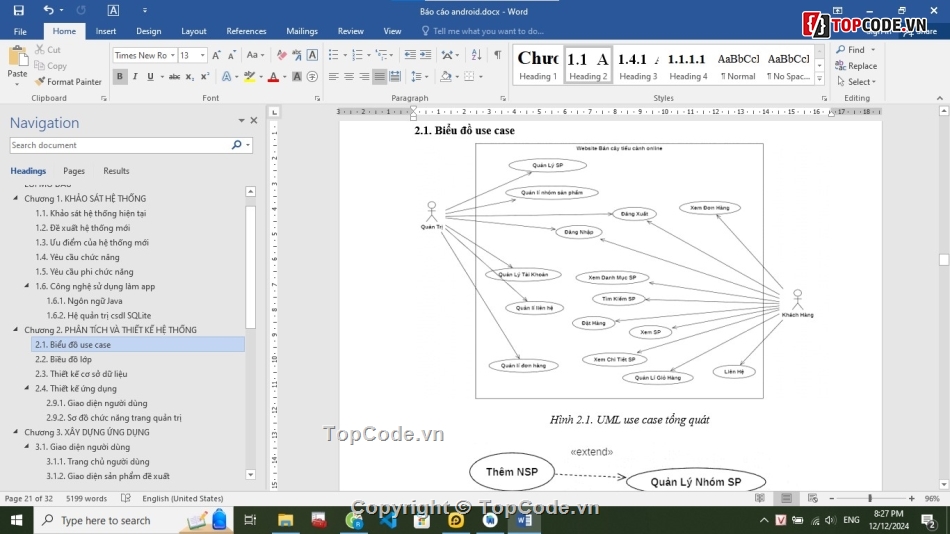950x534 pixels.
Task: Click the Save icon in title bar
Action: (x=19, y=10)
